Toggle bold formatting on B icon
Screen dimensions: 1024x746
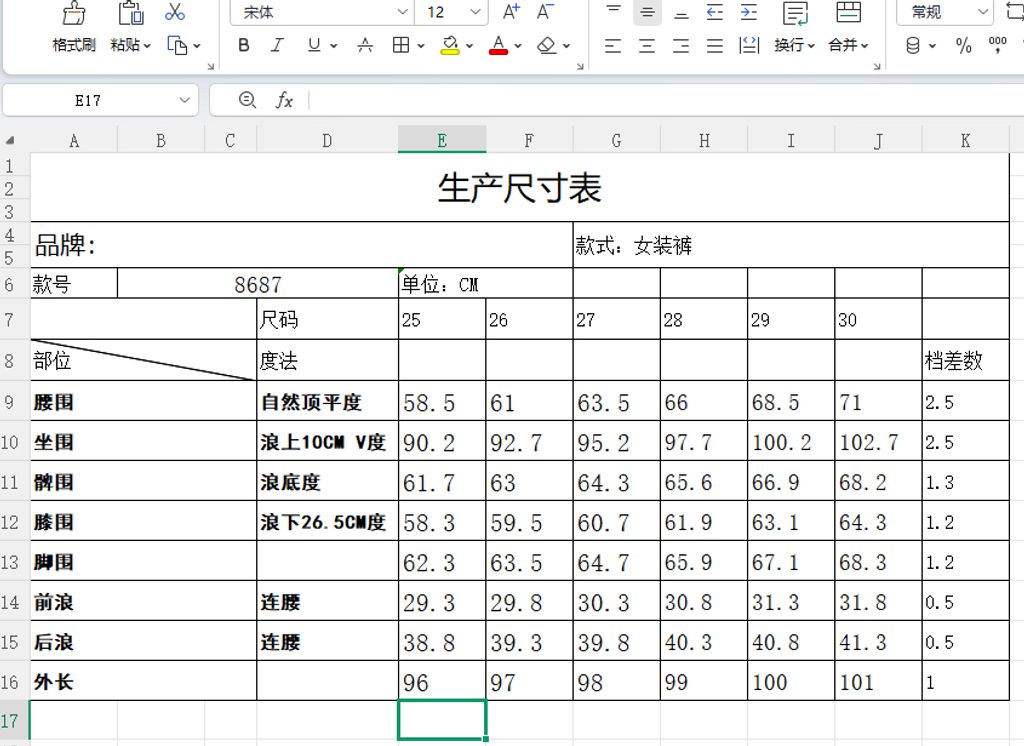point(243,45)
